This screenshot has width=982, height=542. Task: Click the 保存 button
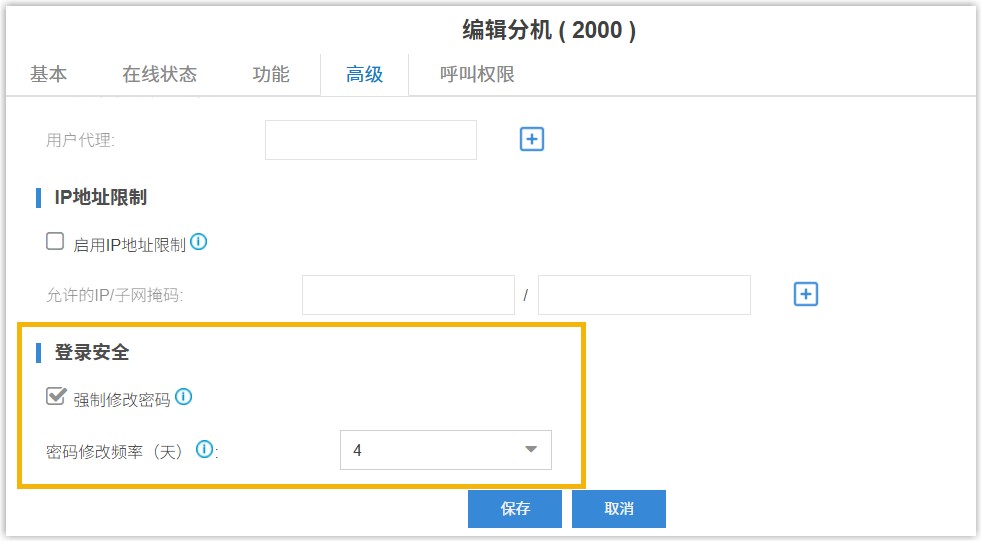click(x=515, y=508)
